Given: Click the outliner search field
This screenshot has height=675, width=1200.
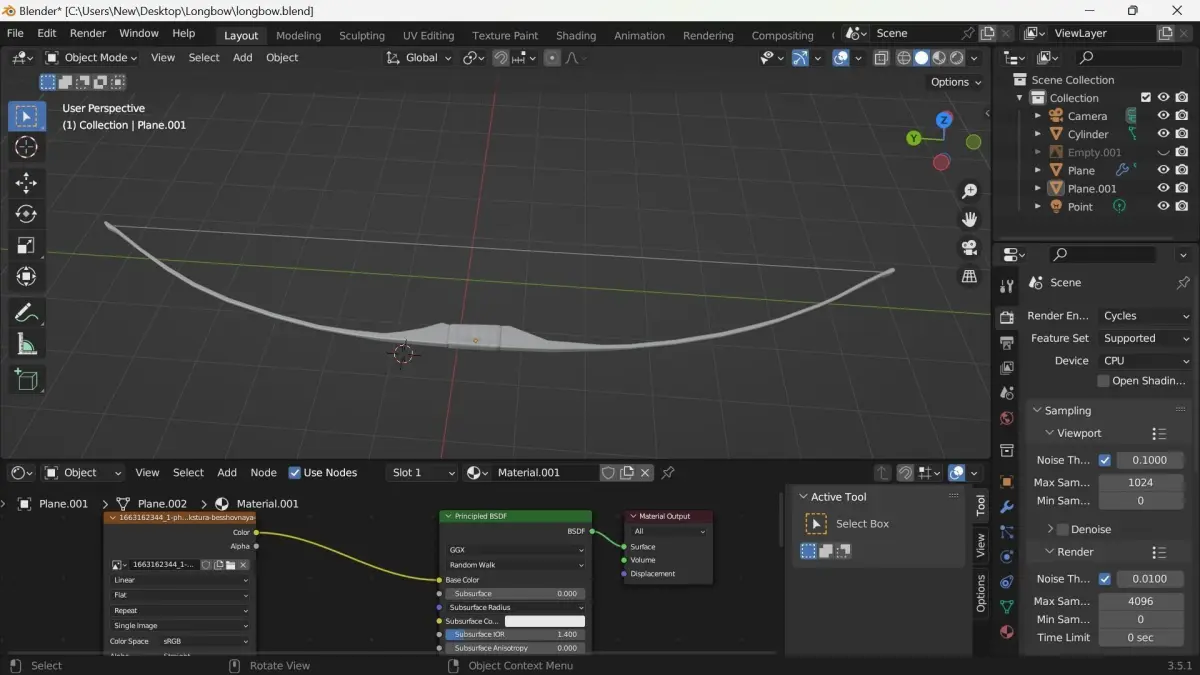Looking at the screenshot, I should click(x=1130, y=58).
